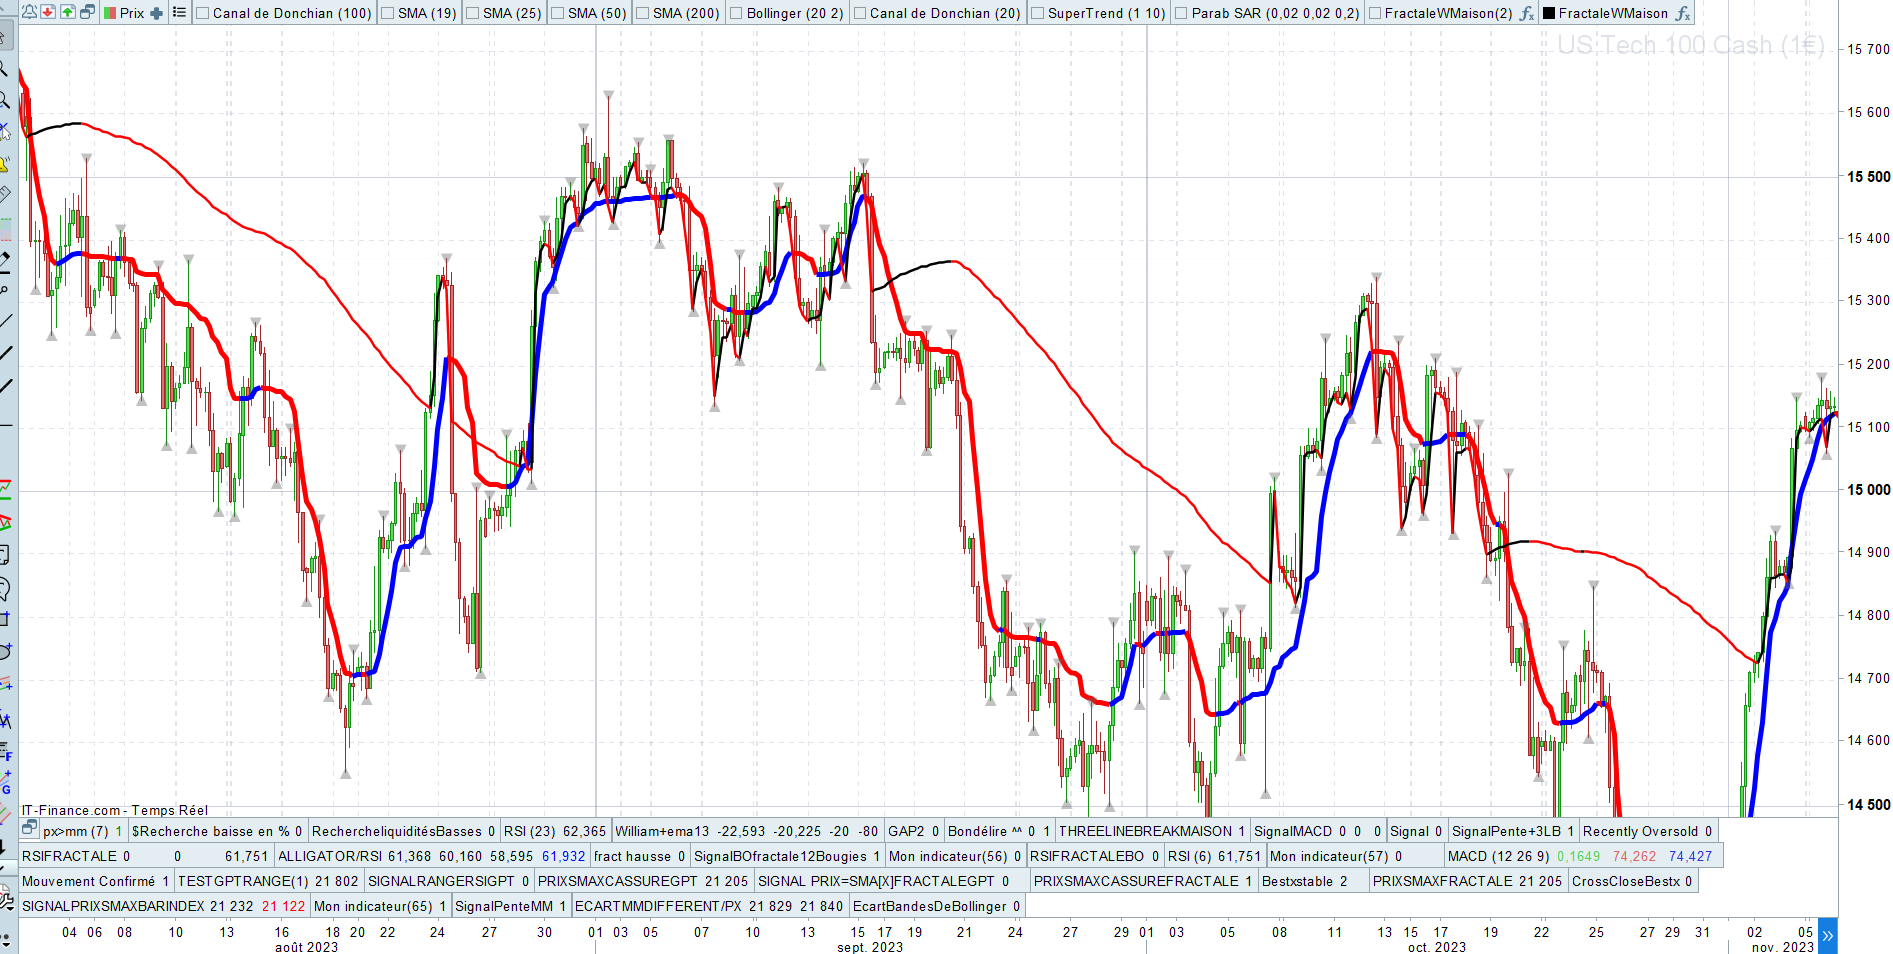Show the SMA (200) moving average

[642, 13]
